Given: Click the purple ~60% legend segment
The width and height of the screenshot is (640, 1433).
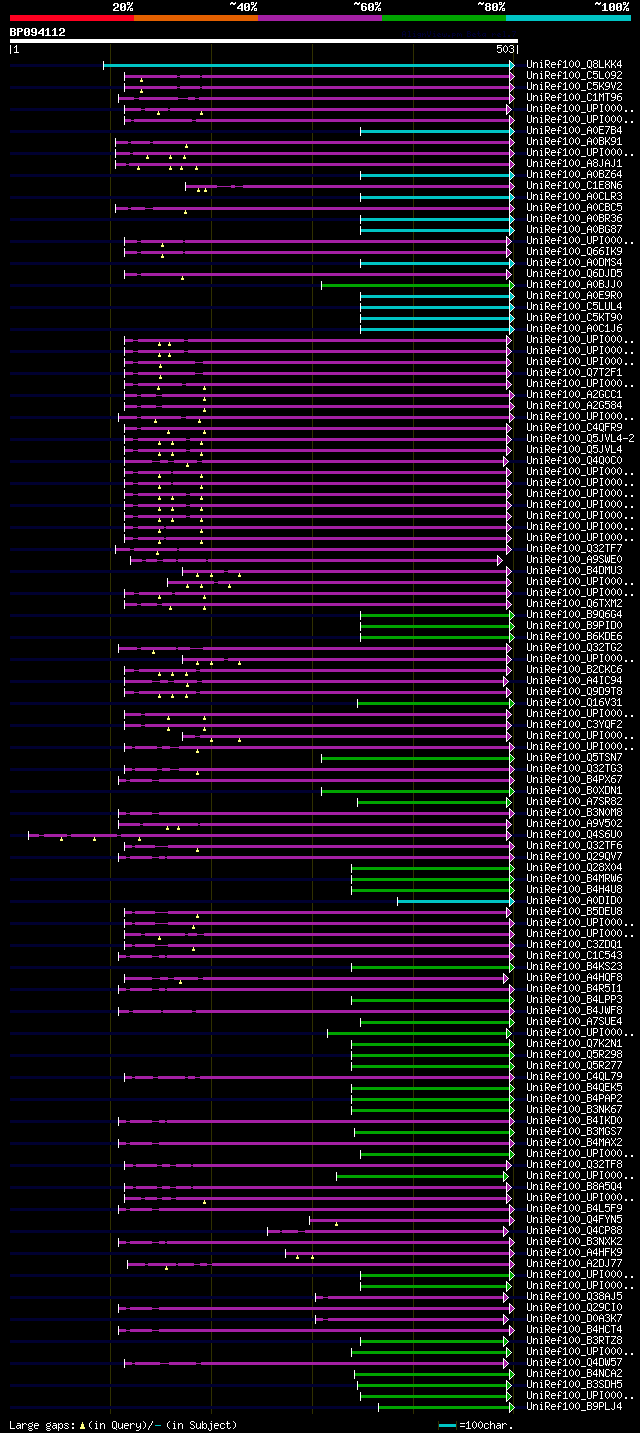Looking at the screenshot, I should pos(320,18).
